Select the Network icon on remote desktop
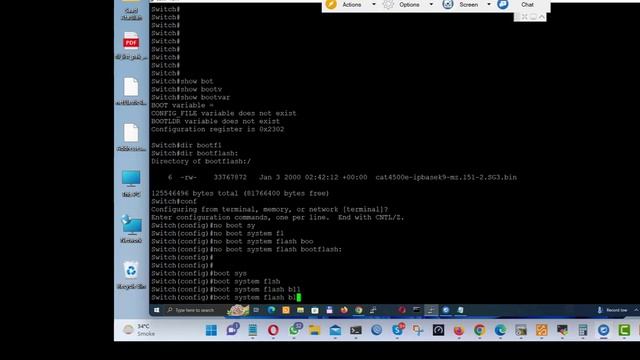Image resolution: width=640 pixels, height=360 pixels. point(131,229)
